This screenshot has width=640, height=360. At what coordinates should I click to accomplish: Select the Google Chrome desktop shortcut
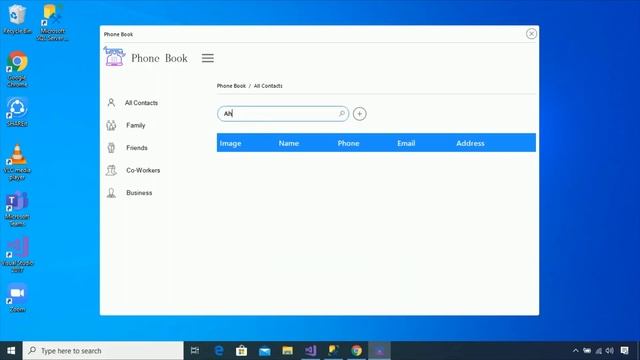(x=17, y=69)
